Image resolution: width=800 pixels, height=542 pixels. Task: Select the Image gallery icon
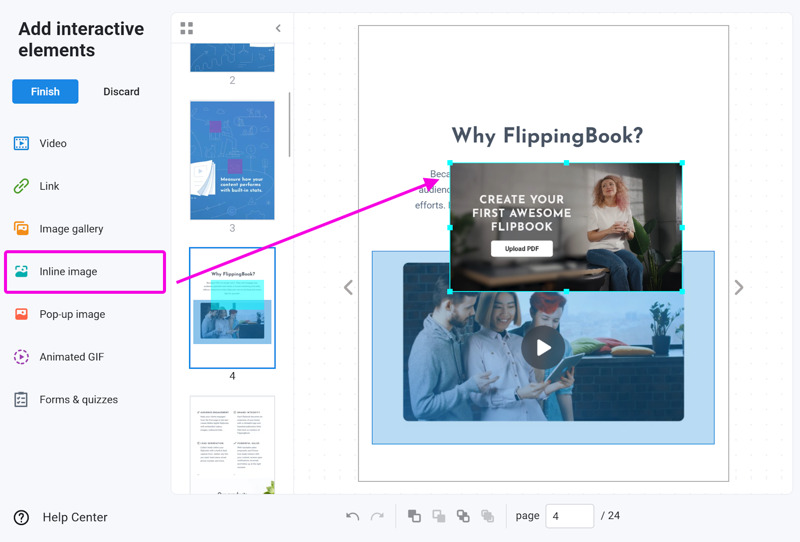click(21, 229)
